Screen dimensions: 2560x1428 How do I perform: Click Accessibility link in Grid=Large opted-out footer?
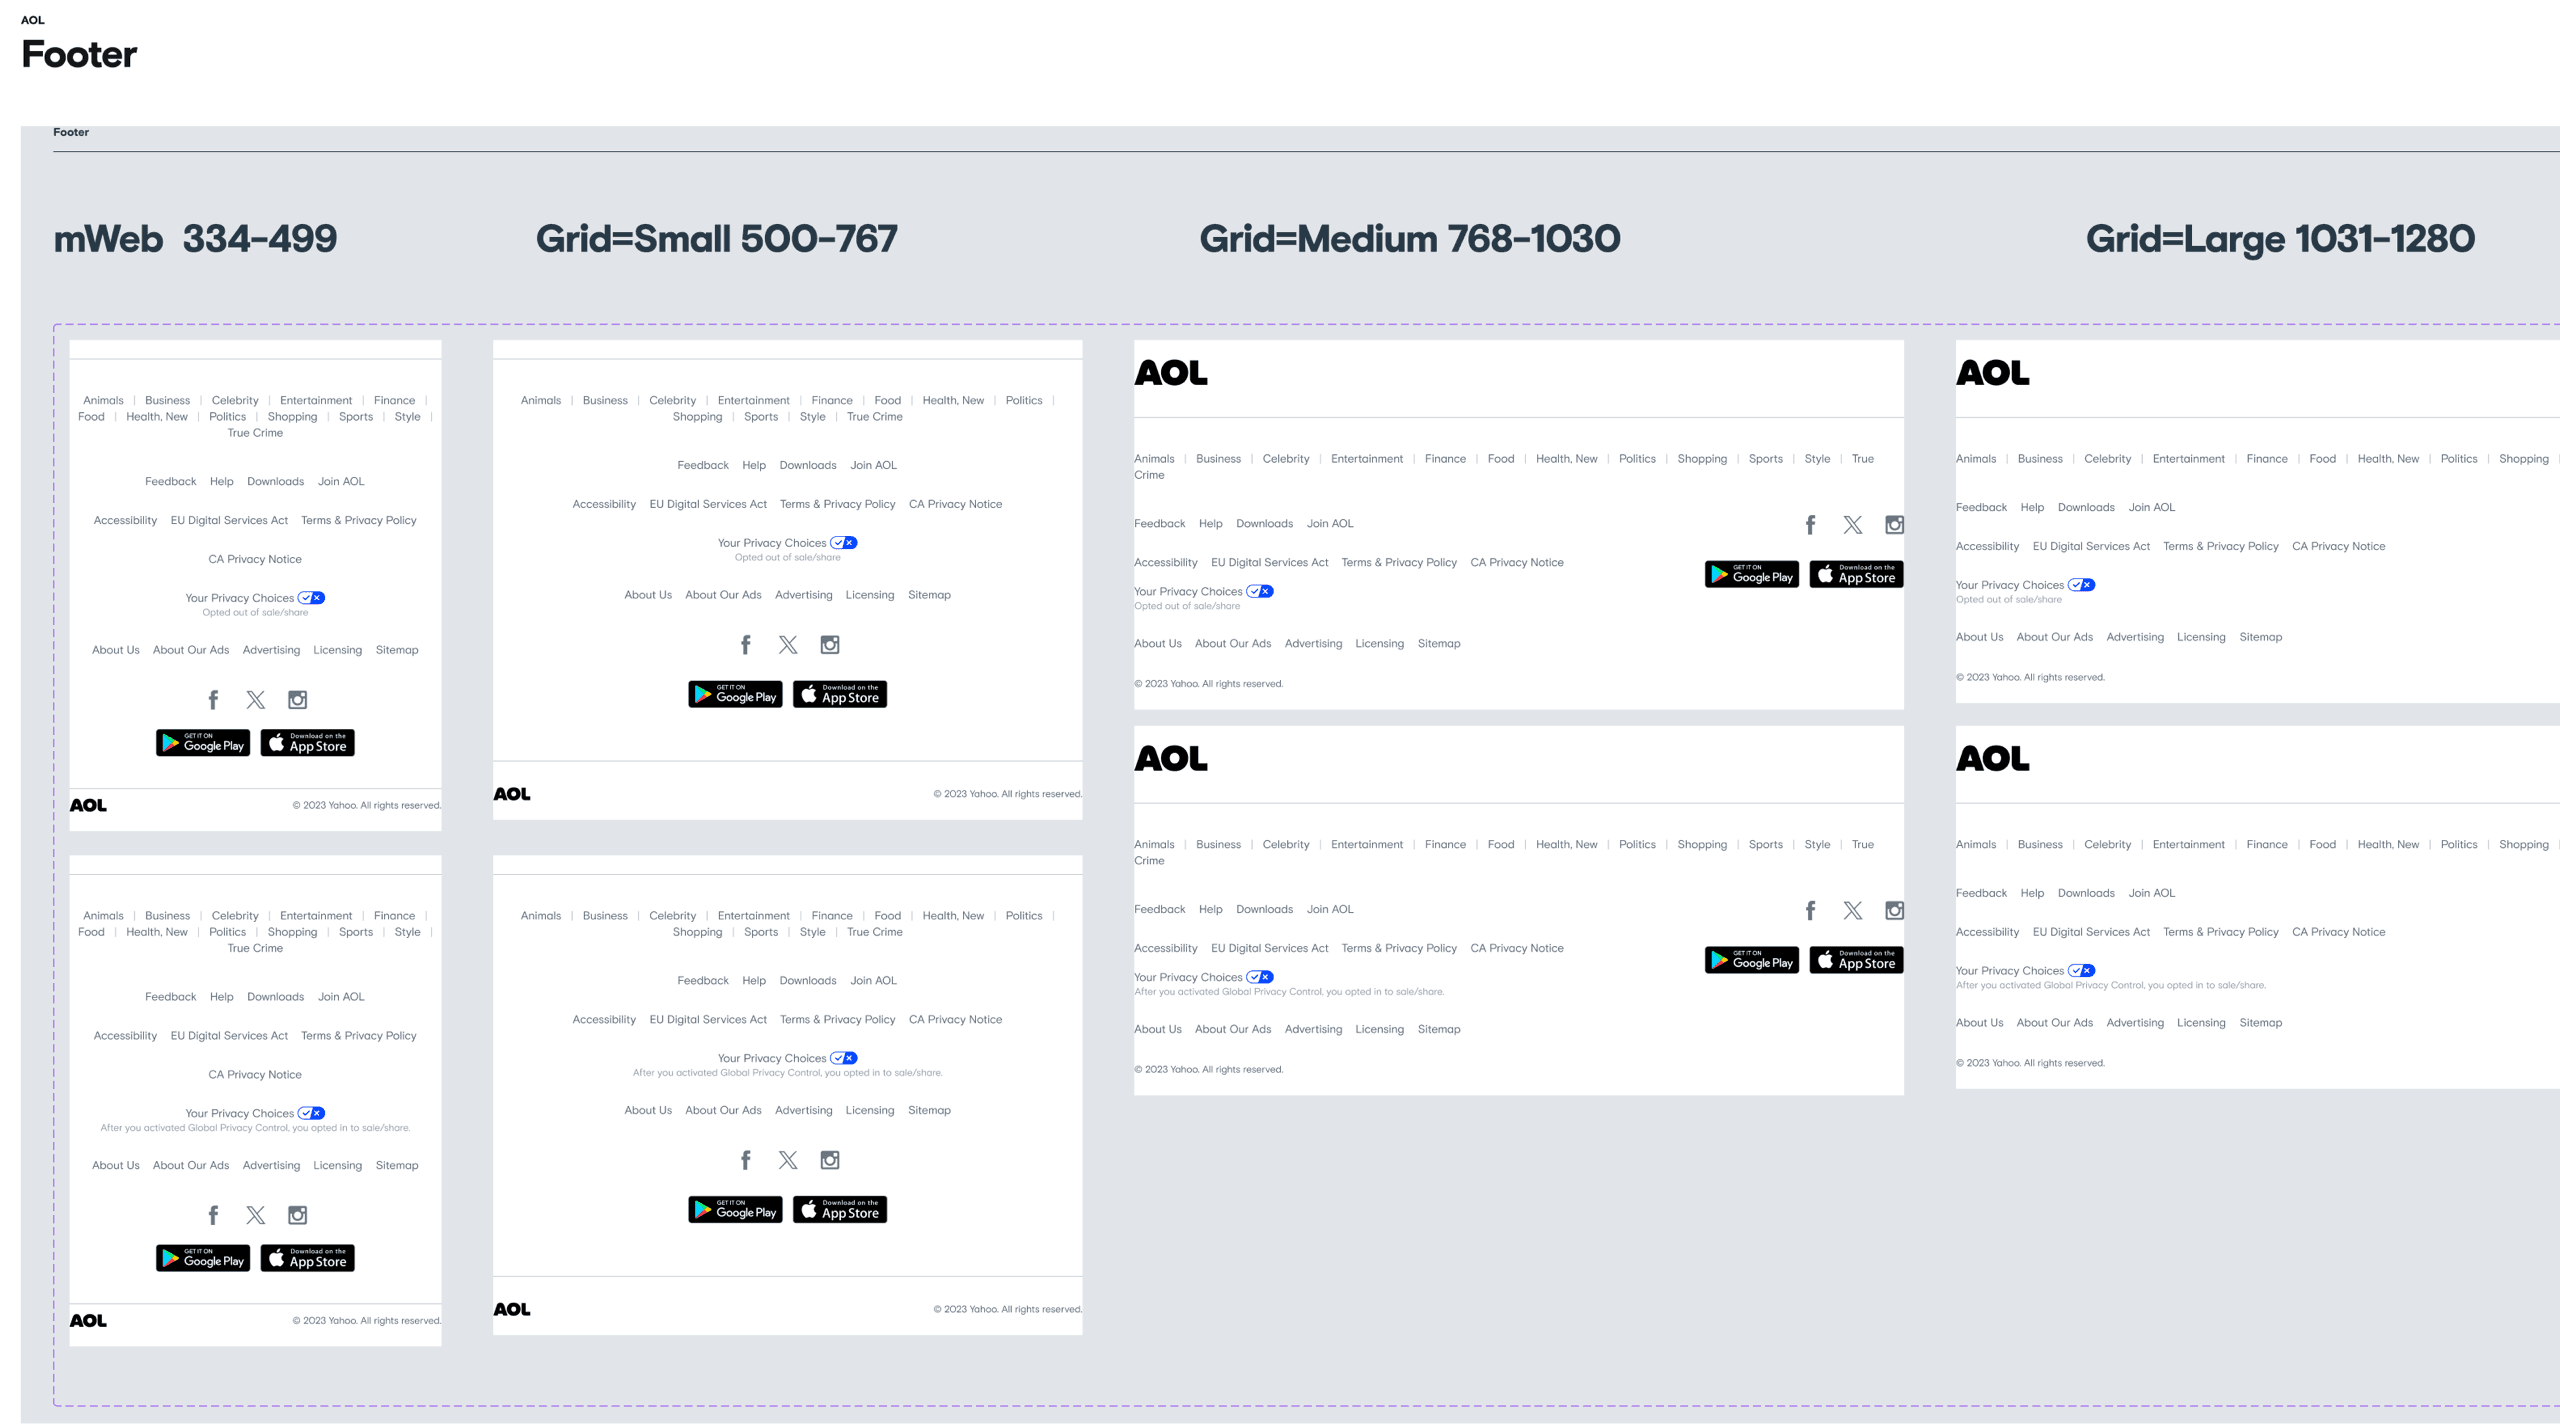pos(1987,546)
